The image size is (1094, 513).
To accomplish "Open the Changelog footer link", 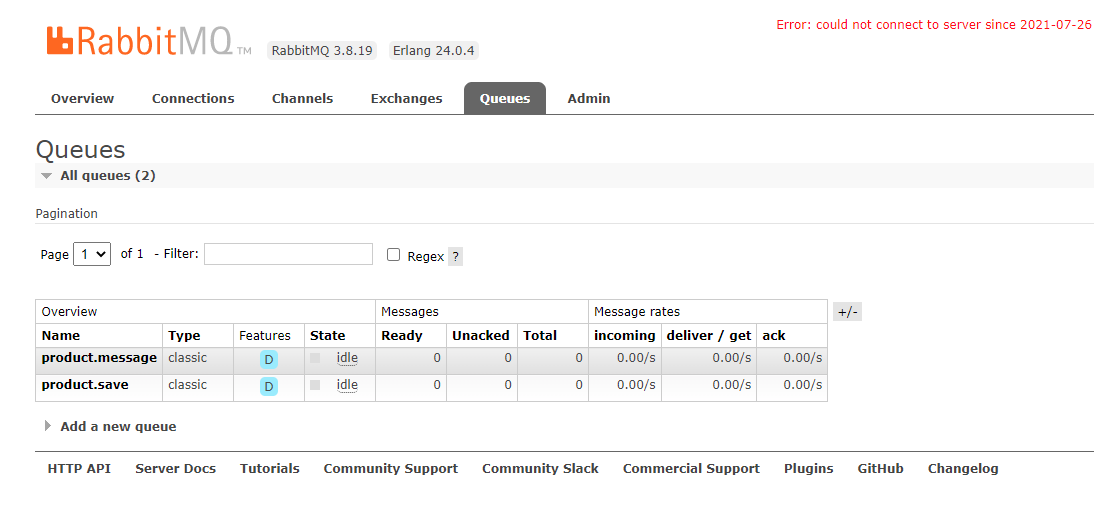I will point(963,468).
